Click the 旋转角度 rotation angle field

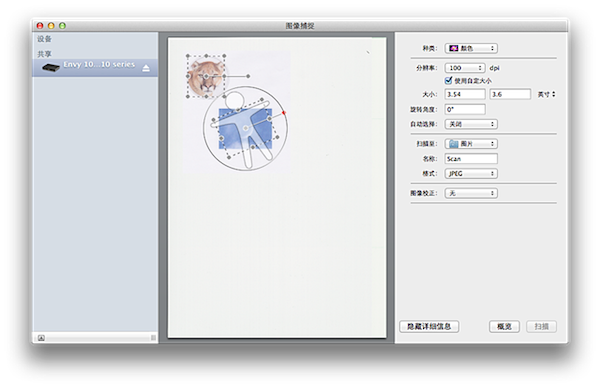click(x=465, y=109)
